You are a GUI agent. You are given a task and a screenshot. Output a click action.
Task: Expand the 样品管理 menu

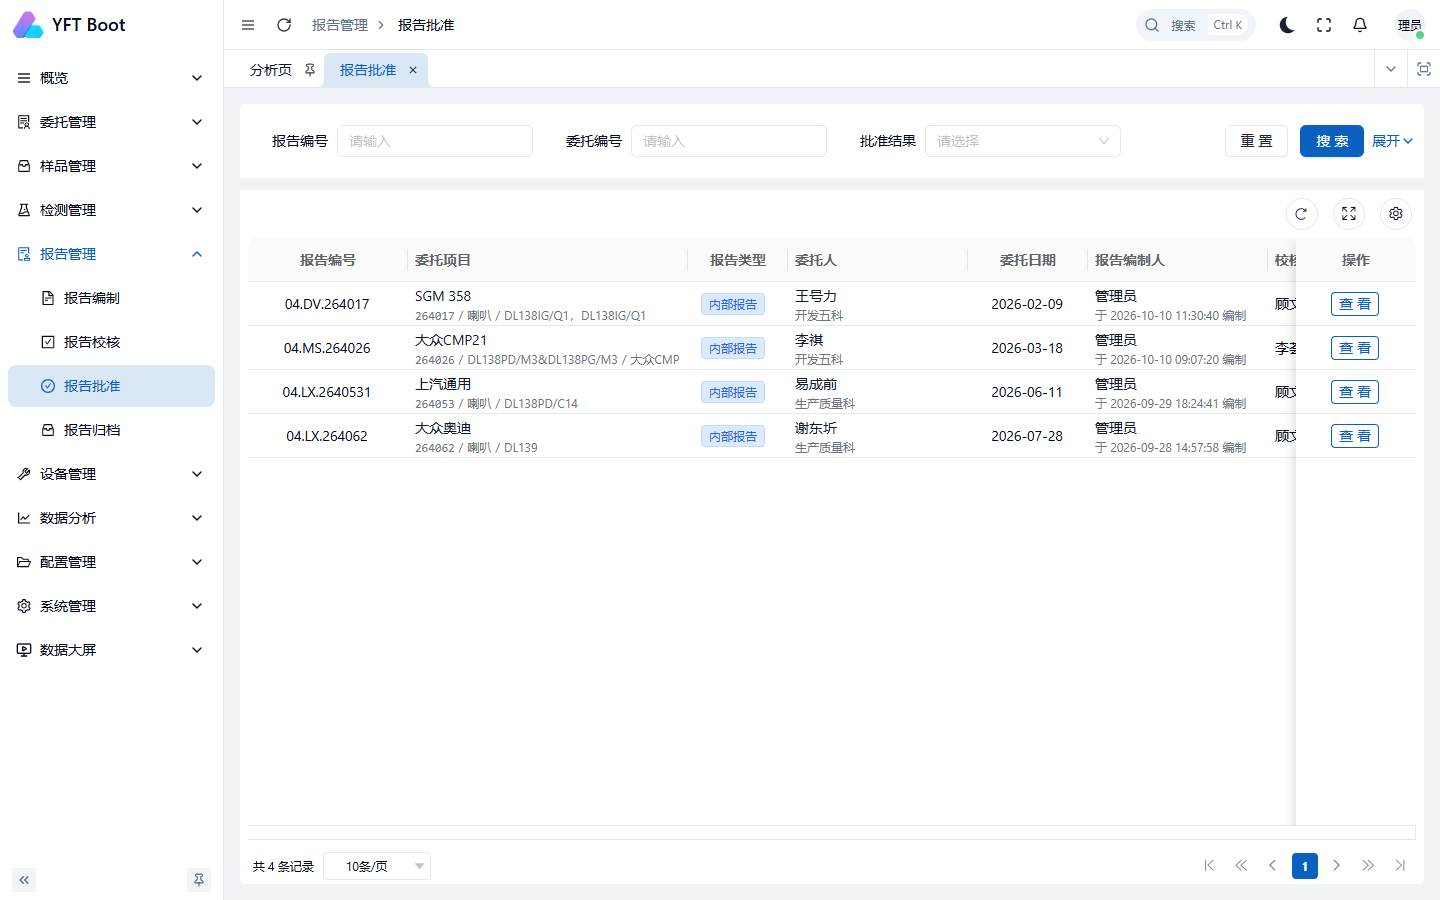pyautogui.click(x=111, y=166)
